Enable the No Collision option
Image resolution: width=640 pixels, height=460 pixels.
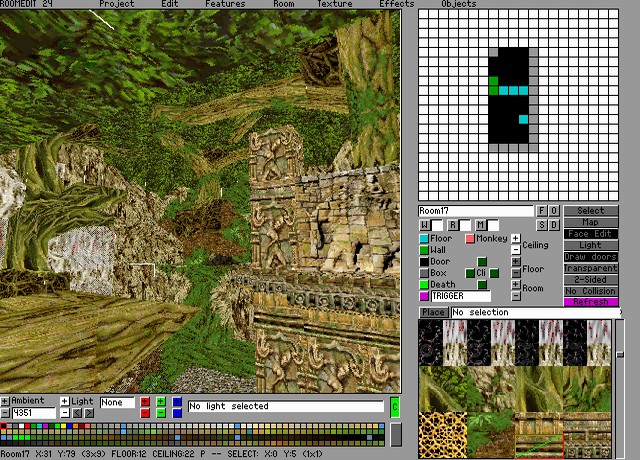click(591, 291)
